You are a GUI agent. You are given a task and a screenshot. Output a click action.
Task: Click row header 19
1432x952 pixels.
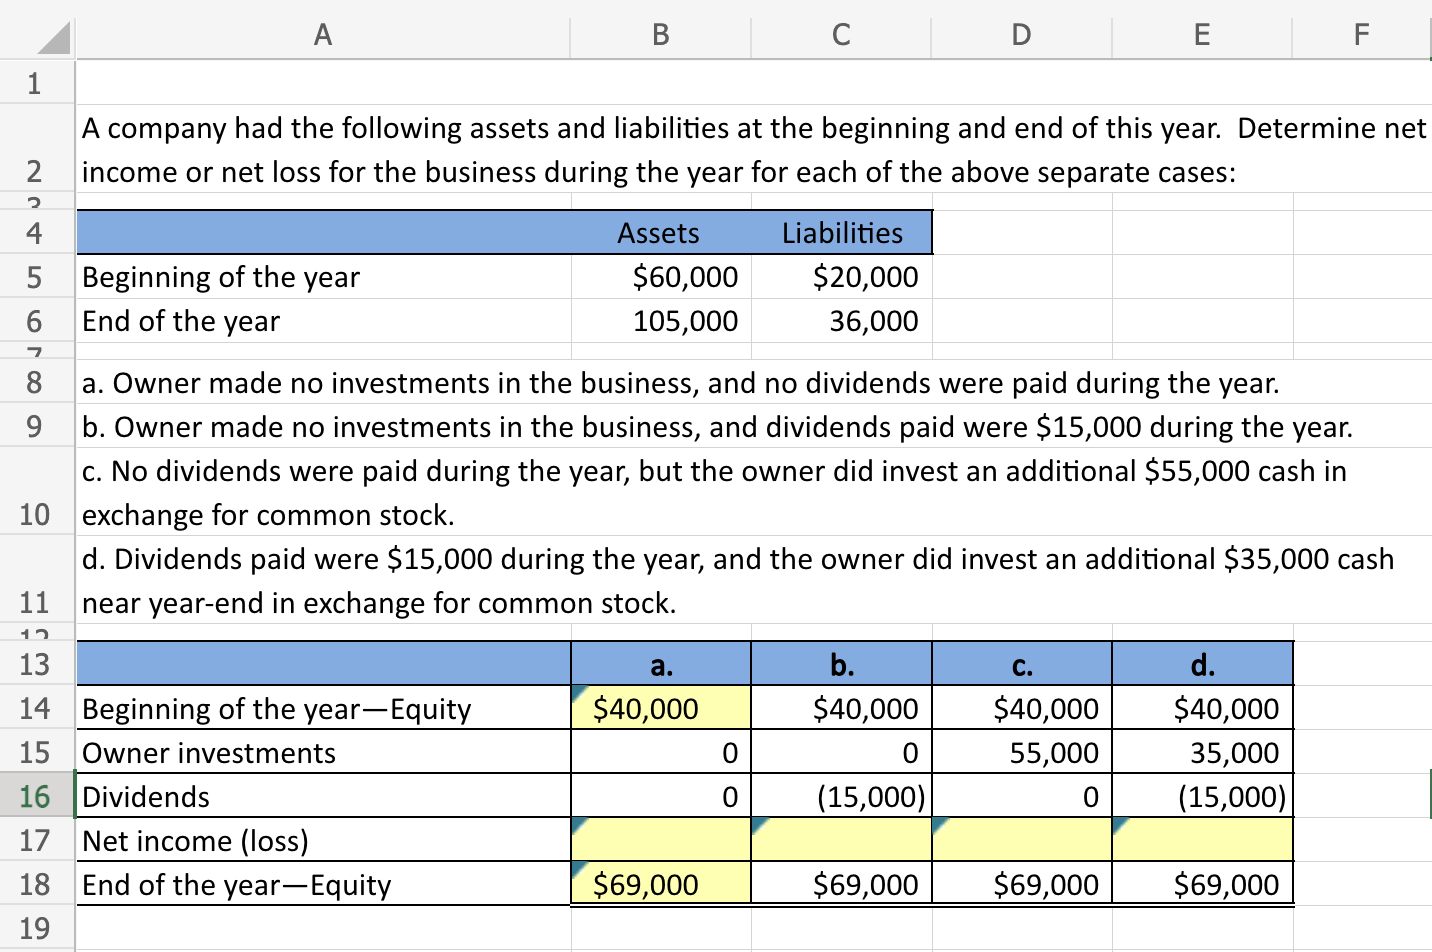point(35,930)
